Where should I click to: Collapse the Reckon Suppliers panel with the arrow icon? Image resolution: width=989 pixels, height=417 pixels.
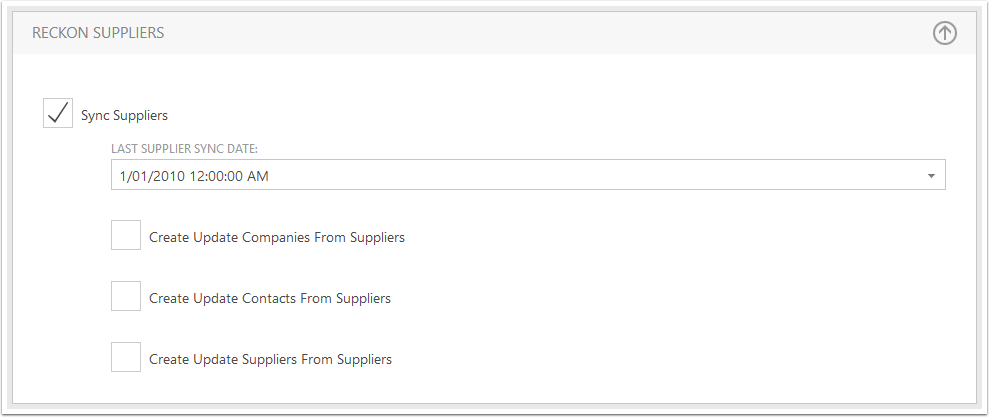(944, 33)
